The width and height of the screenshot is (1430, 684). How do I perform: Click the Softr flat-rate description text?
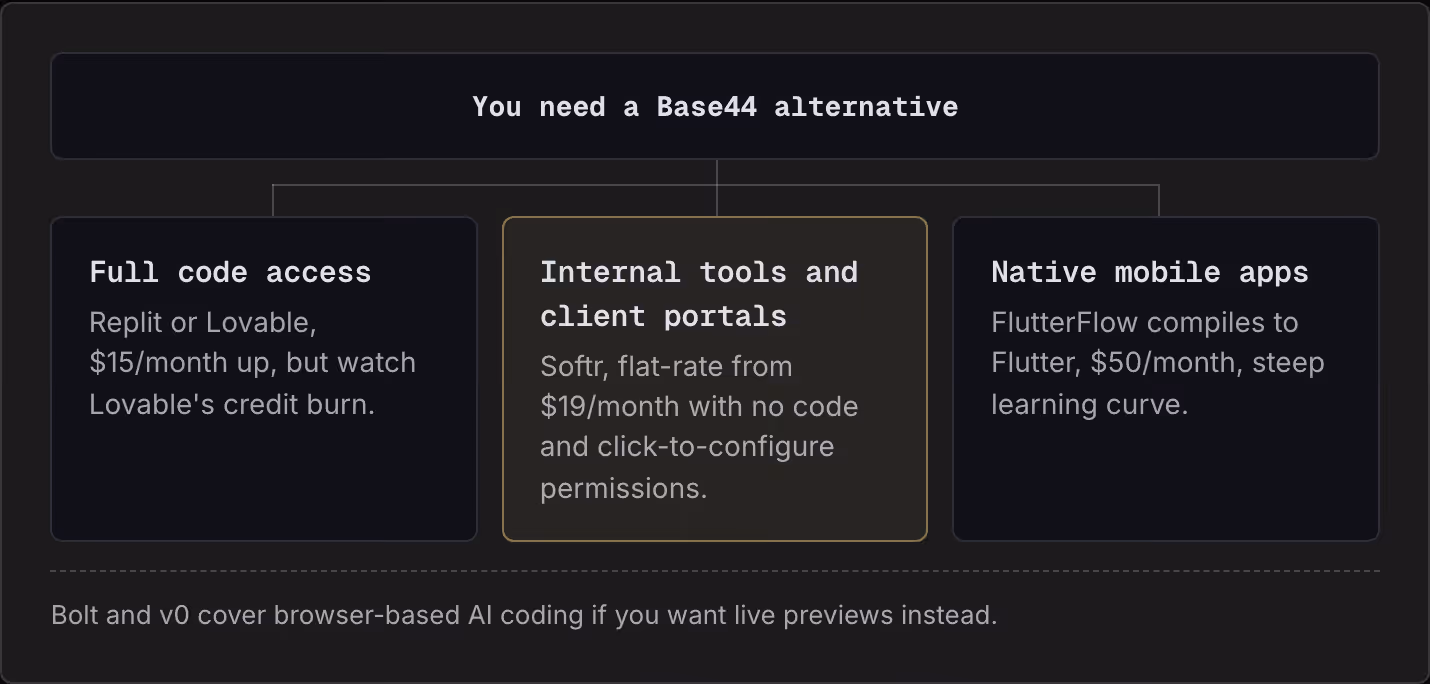coord(699,427)
